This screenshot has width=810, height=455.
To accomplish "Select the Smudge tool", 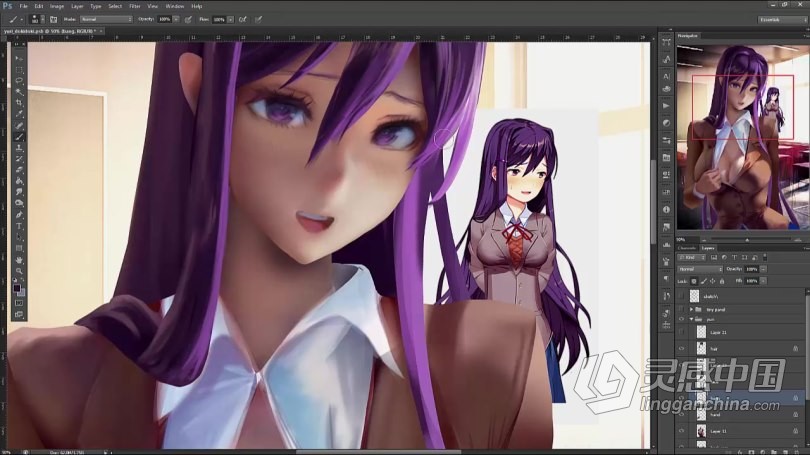I will click(19, 192).
